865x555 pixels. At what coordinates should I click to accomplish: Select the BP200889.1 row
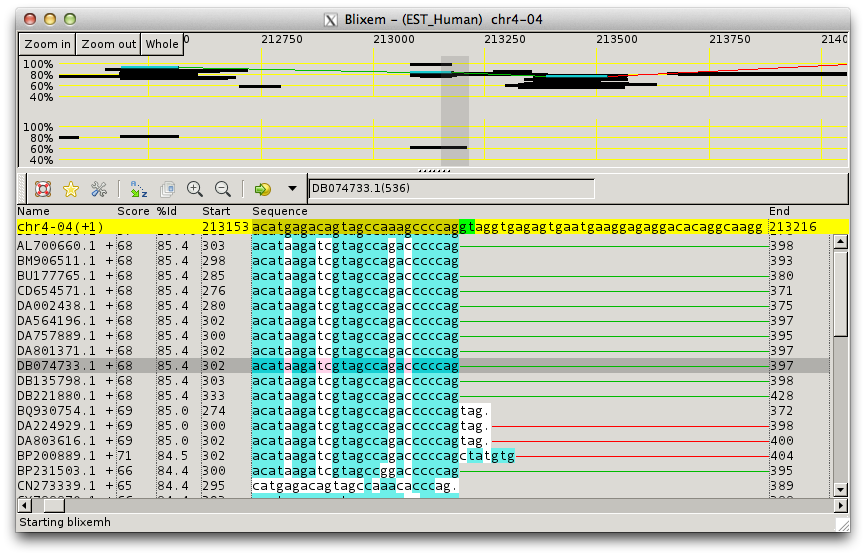pyautogui.click(x=423, y=456)
